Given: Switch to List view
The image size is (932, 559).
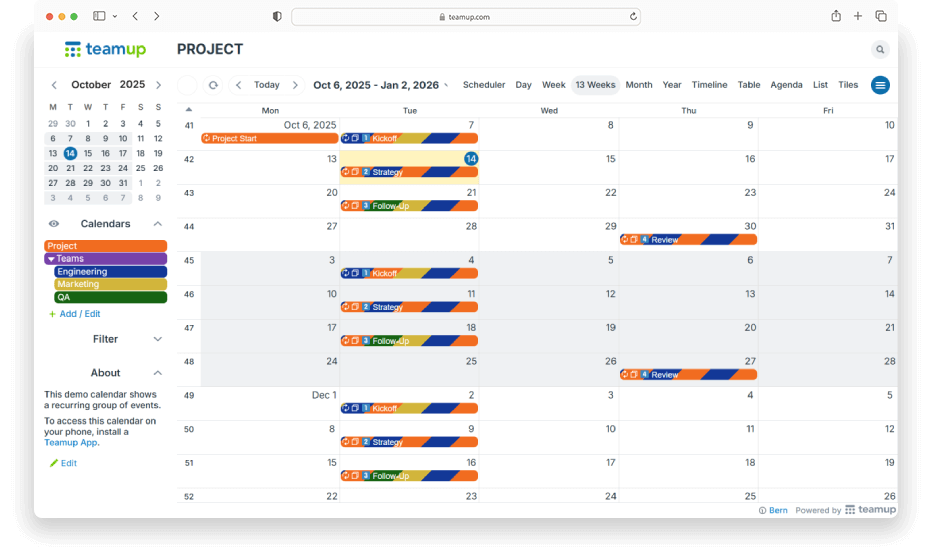Looking at the screenshot, I should click(820, 85).
